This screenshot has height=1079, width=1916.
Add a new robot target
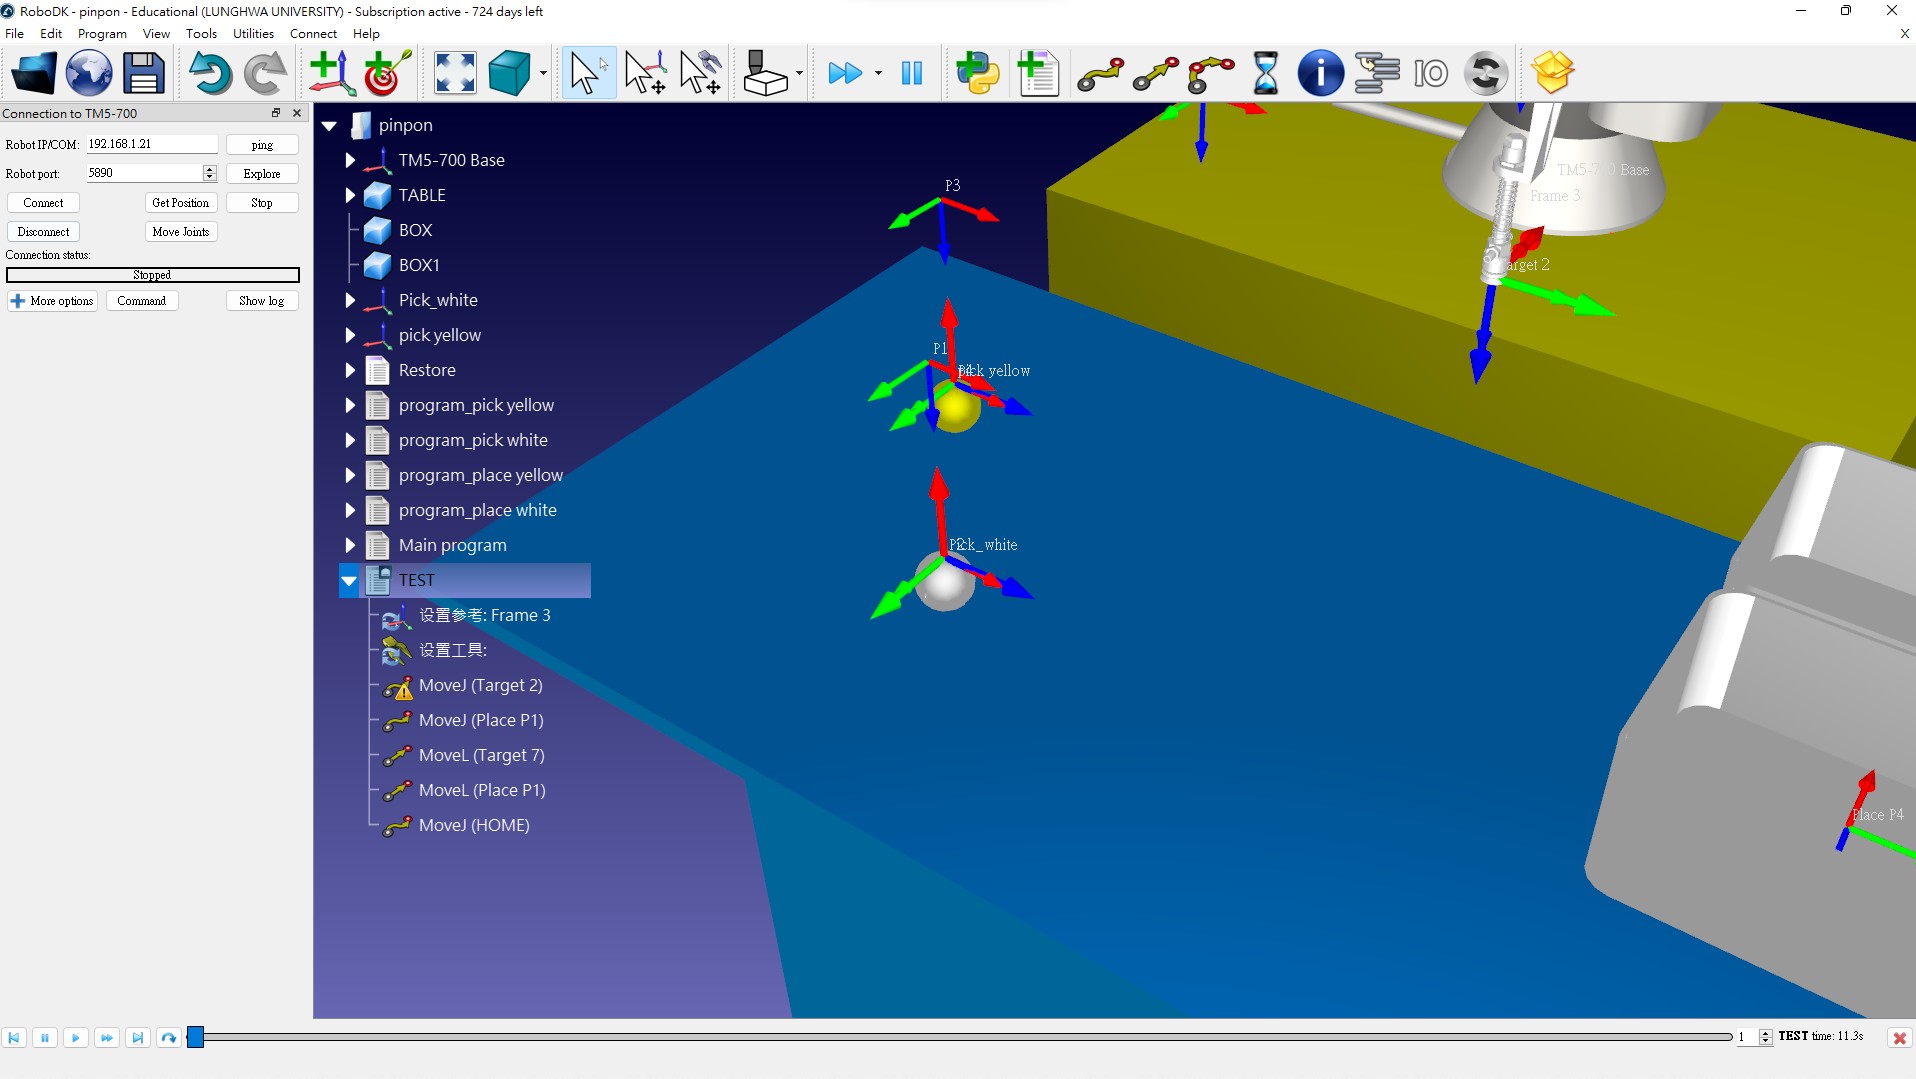387,73
